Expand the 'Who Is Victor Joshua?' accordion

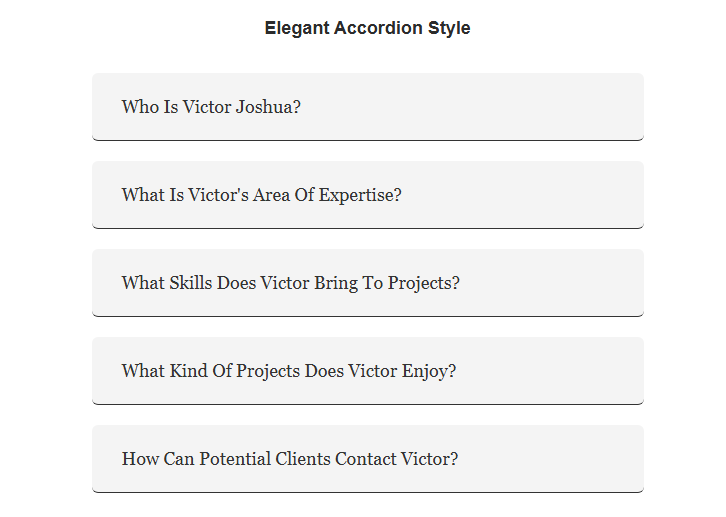[368, 107]
